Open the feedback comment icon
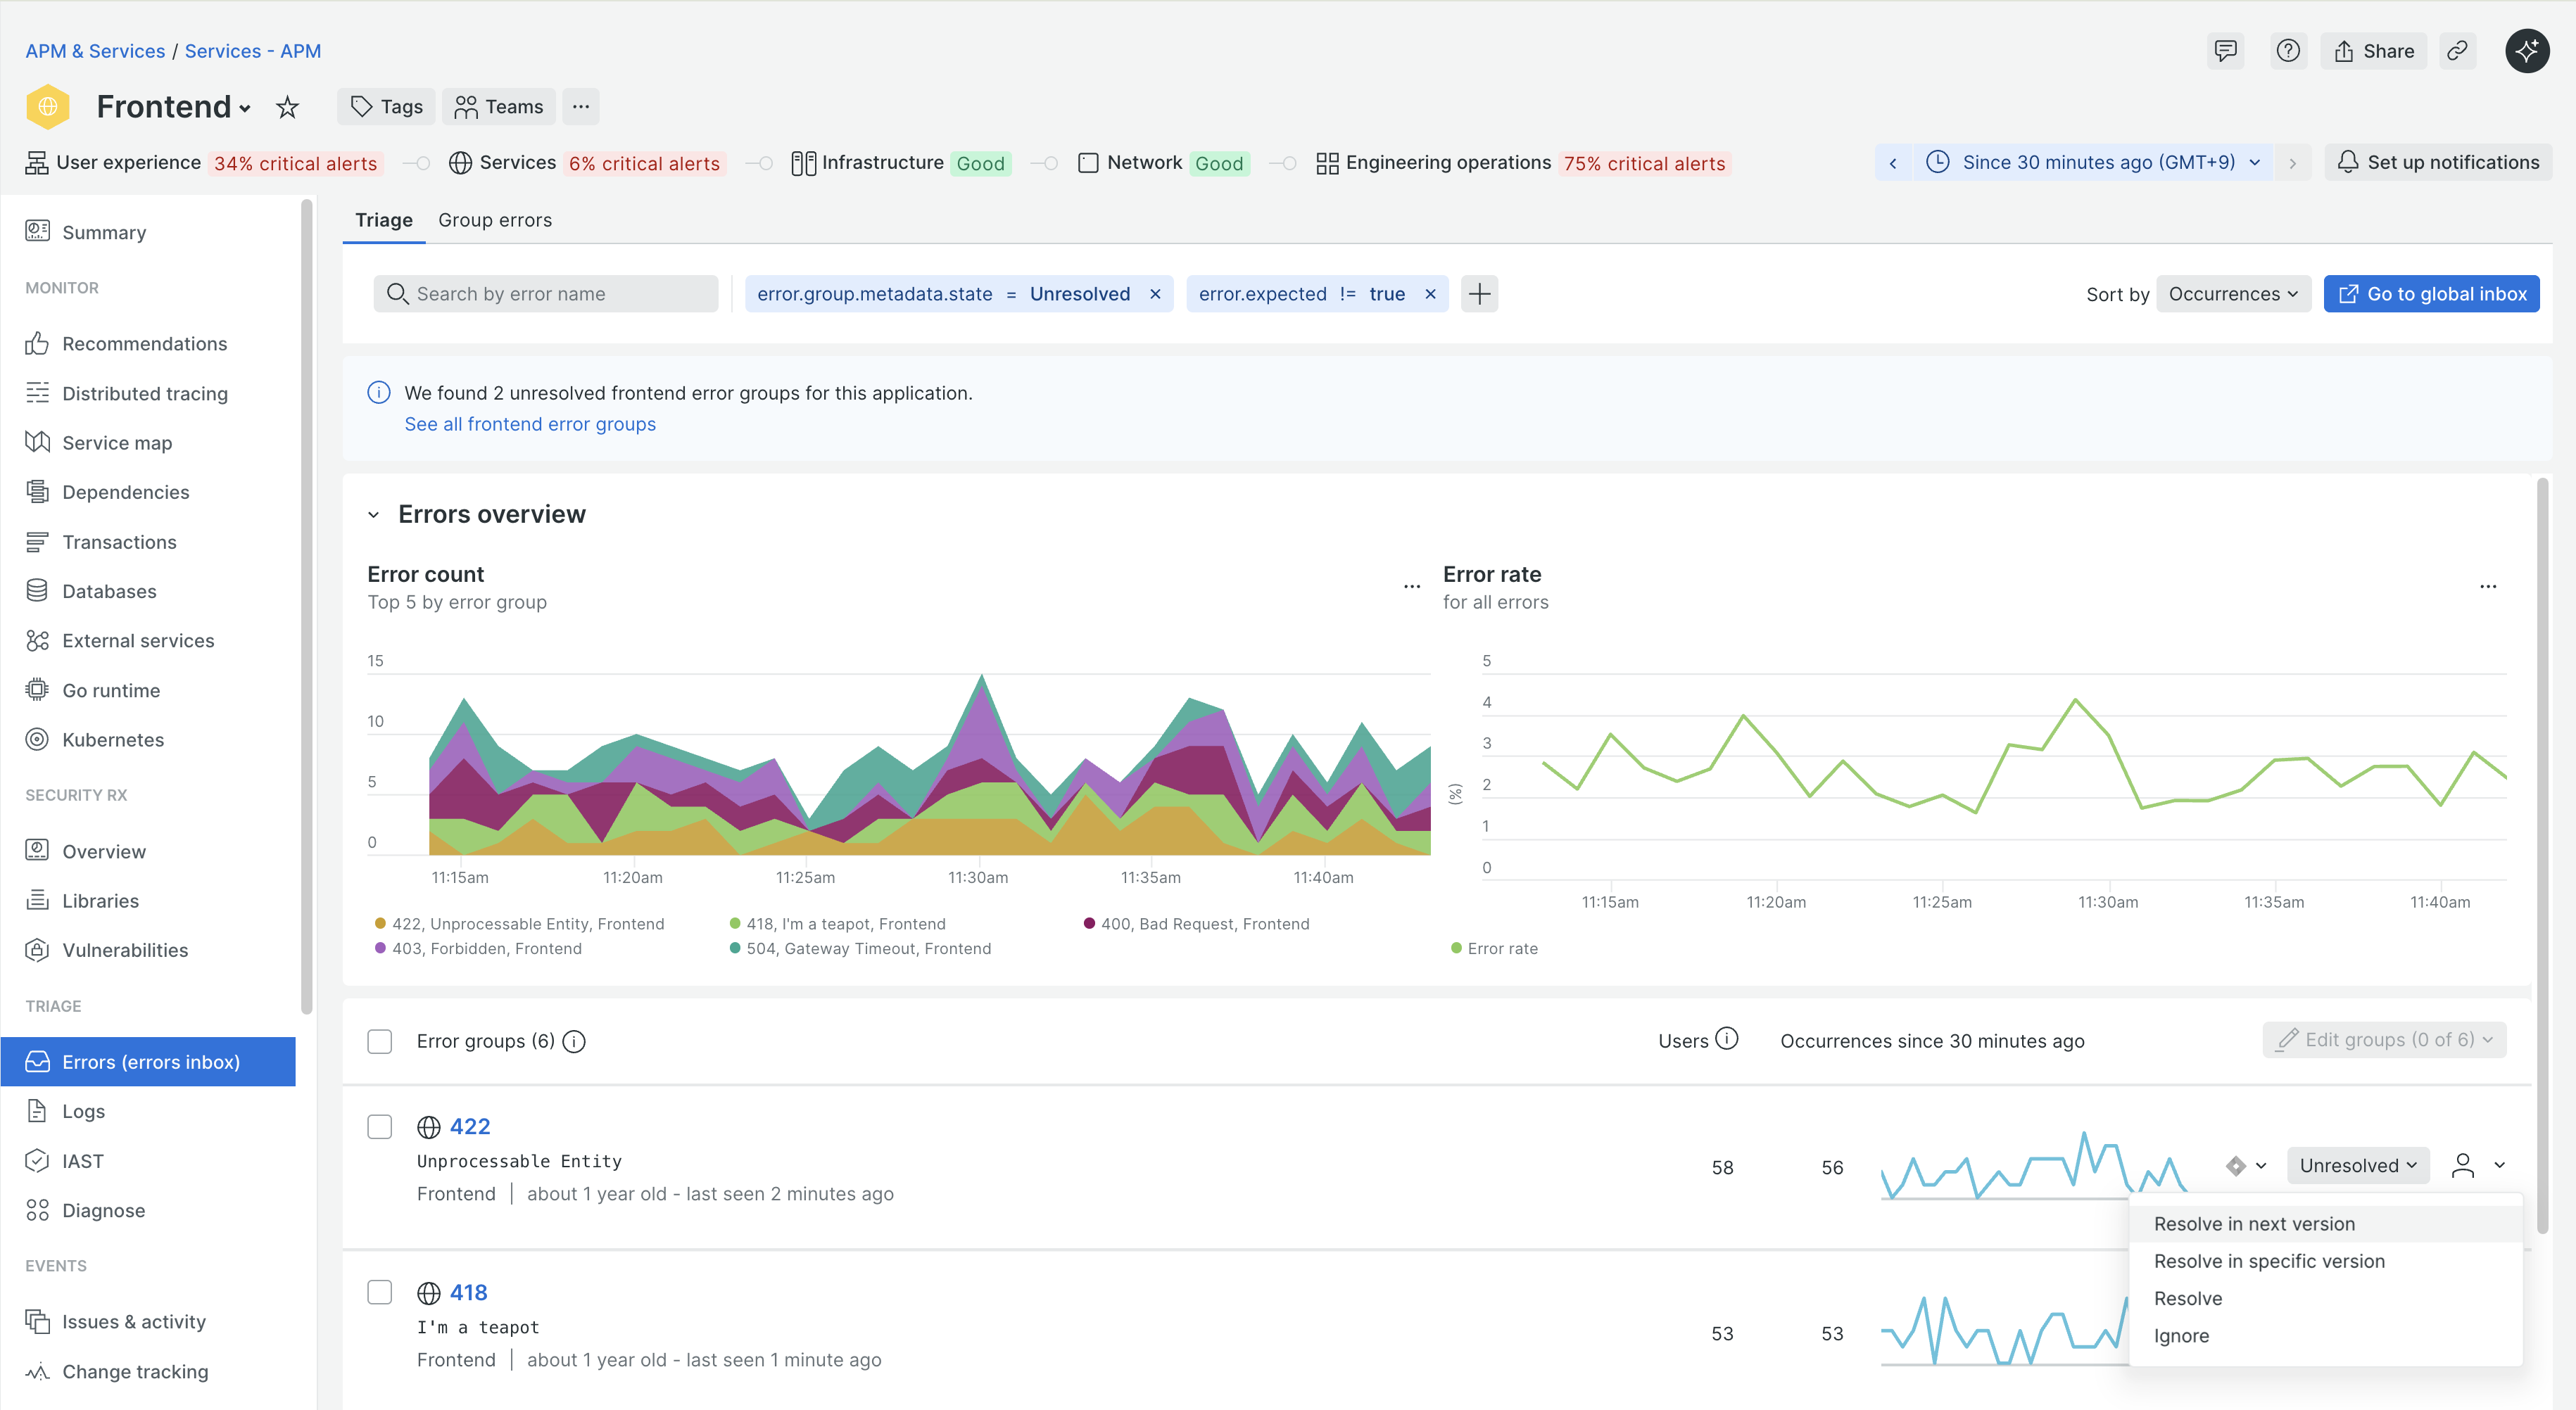Screen dimensions: 2576x1410 click(2225, 51)
